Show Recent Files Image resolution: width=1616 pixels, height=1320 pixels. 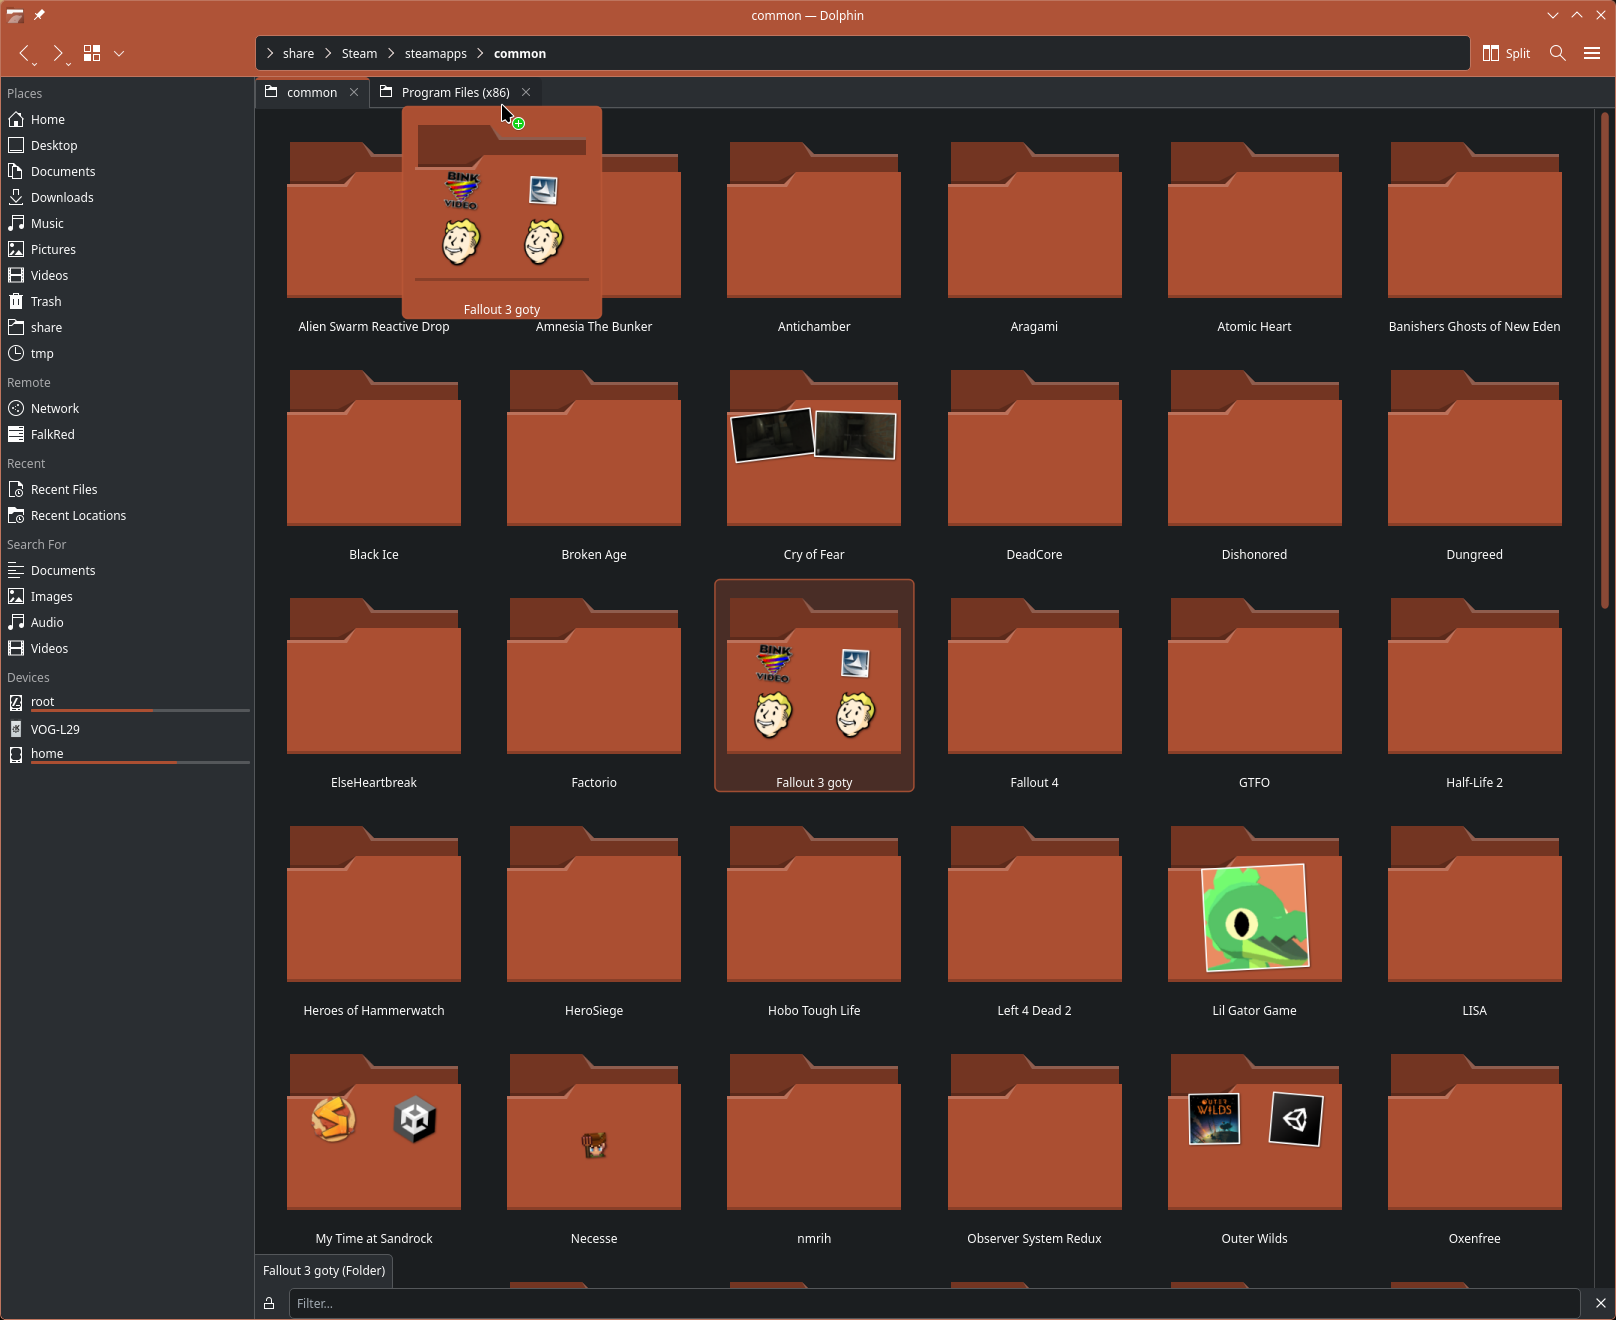click(x=127, y=489)
